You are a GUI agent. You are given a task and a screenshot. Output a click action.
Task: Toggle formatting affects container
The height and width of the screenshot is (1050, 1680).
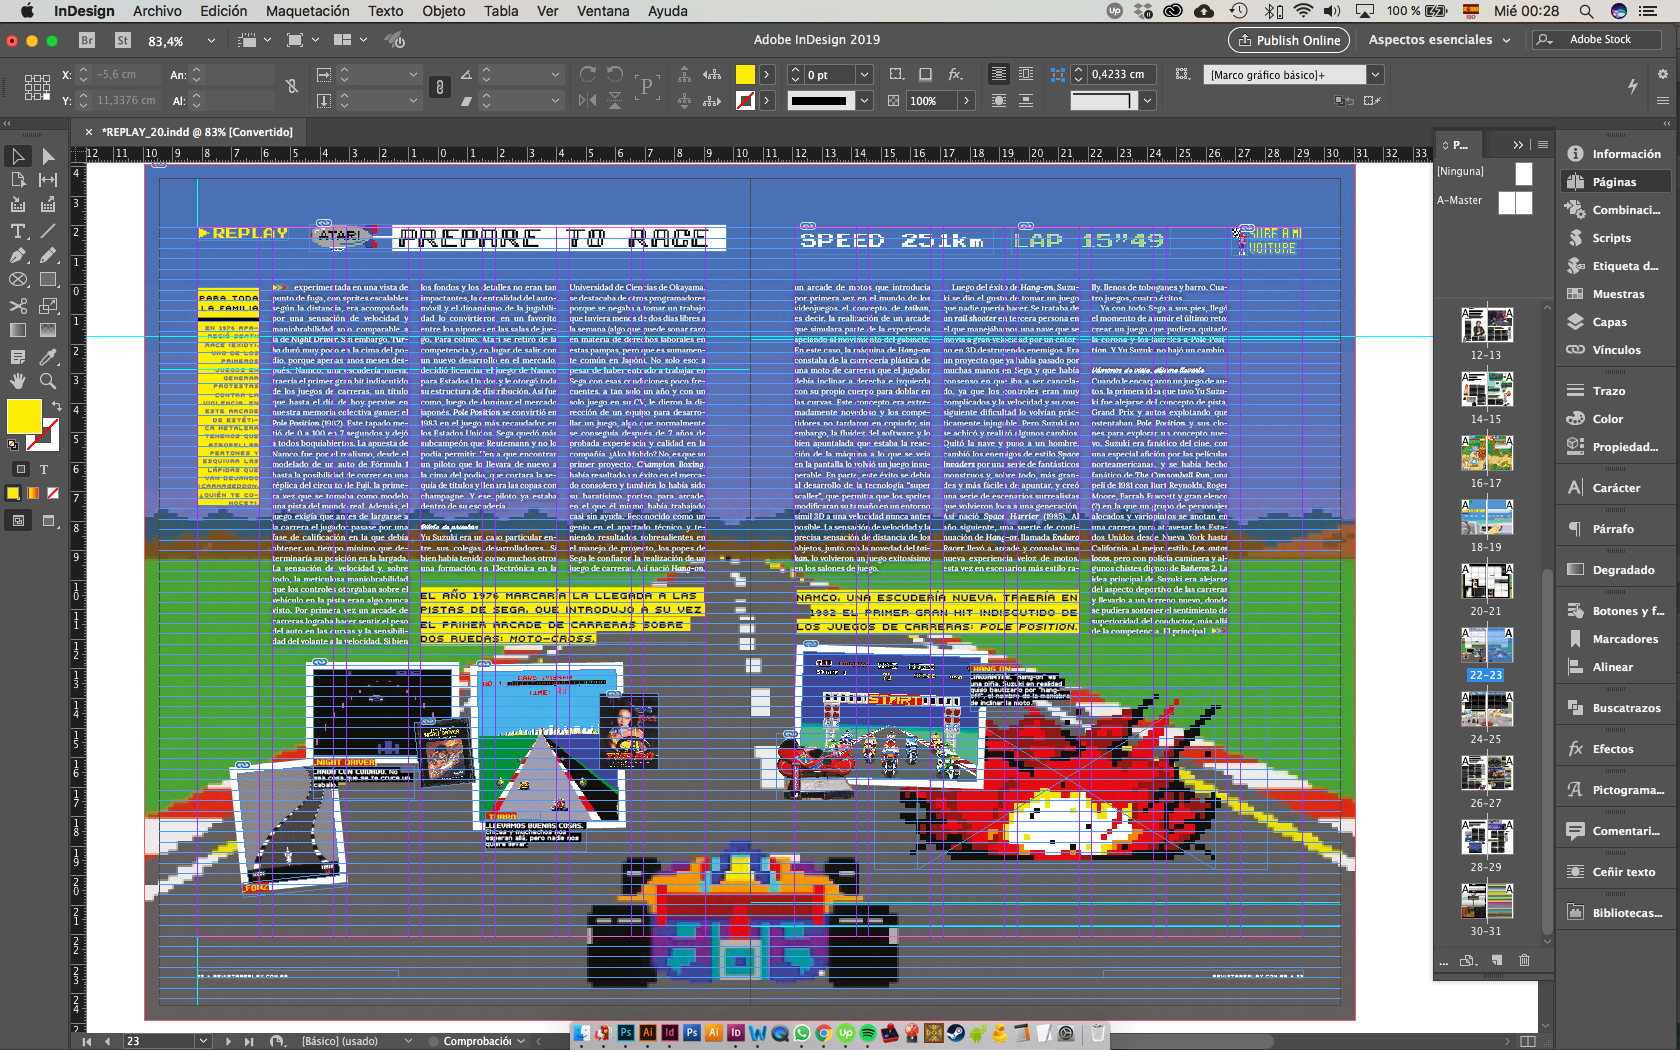(21, 469)
